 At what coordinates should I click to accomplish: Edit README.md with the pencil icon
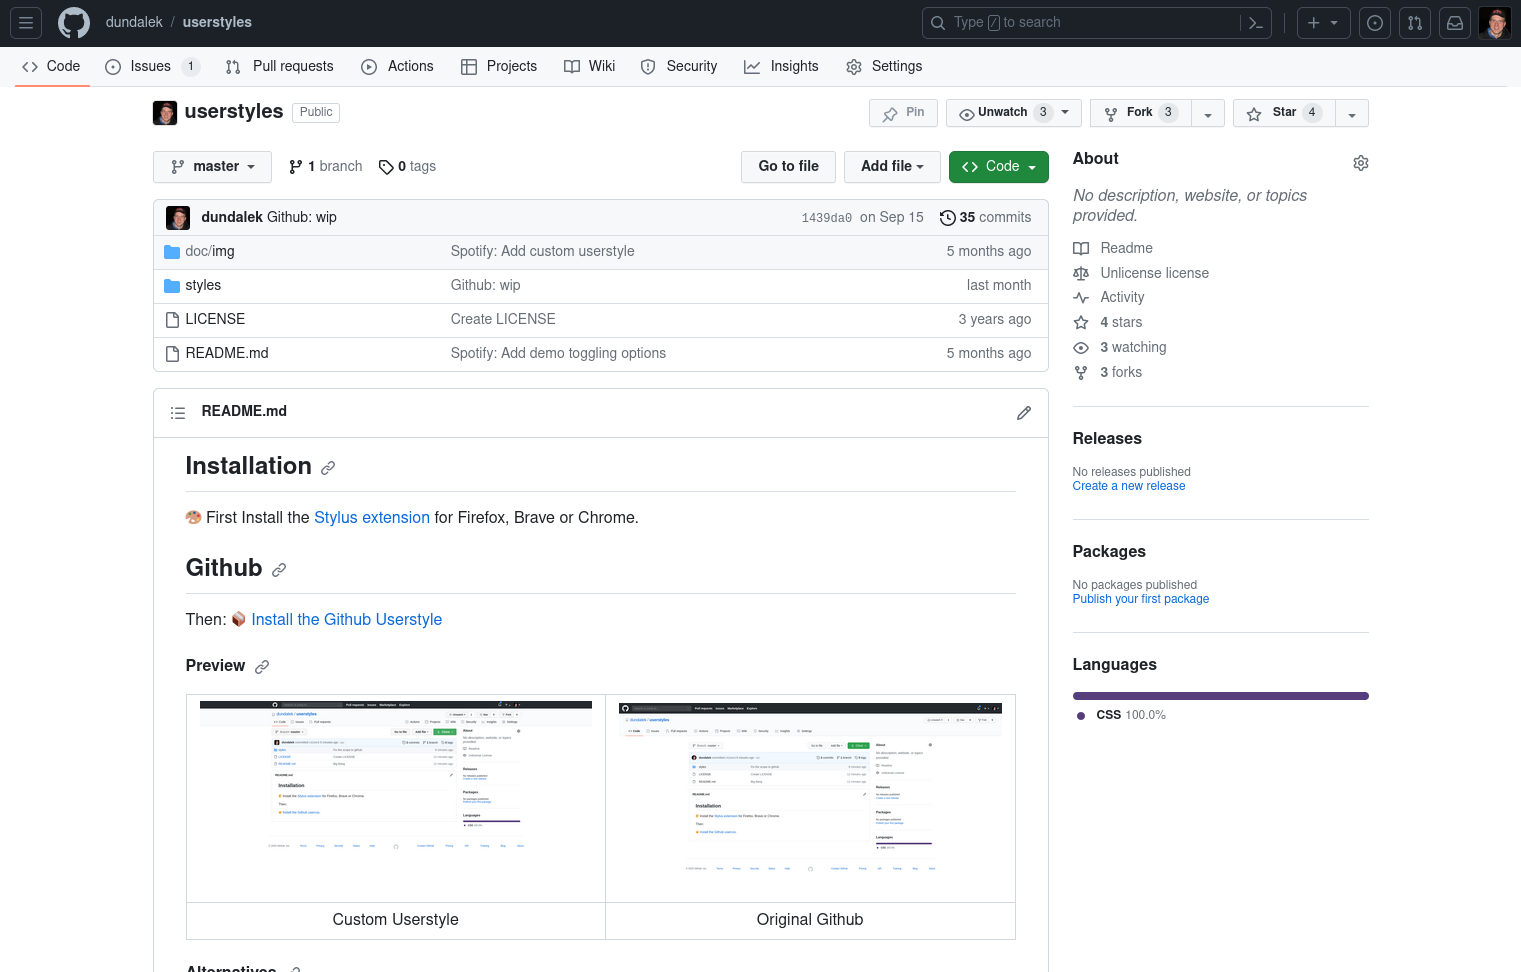pyautogui.click(x=1024, y=413)
